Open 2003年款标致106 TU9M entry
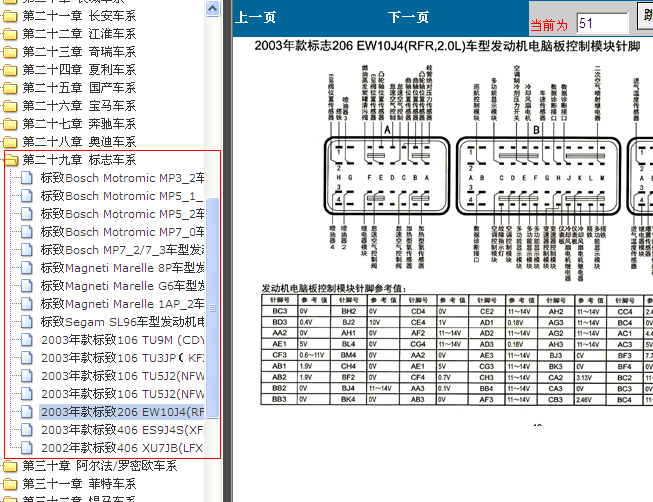This screenshot has width=653, height=502. [x=122, y=340]
